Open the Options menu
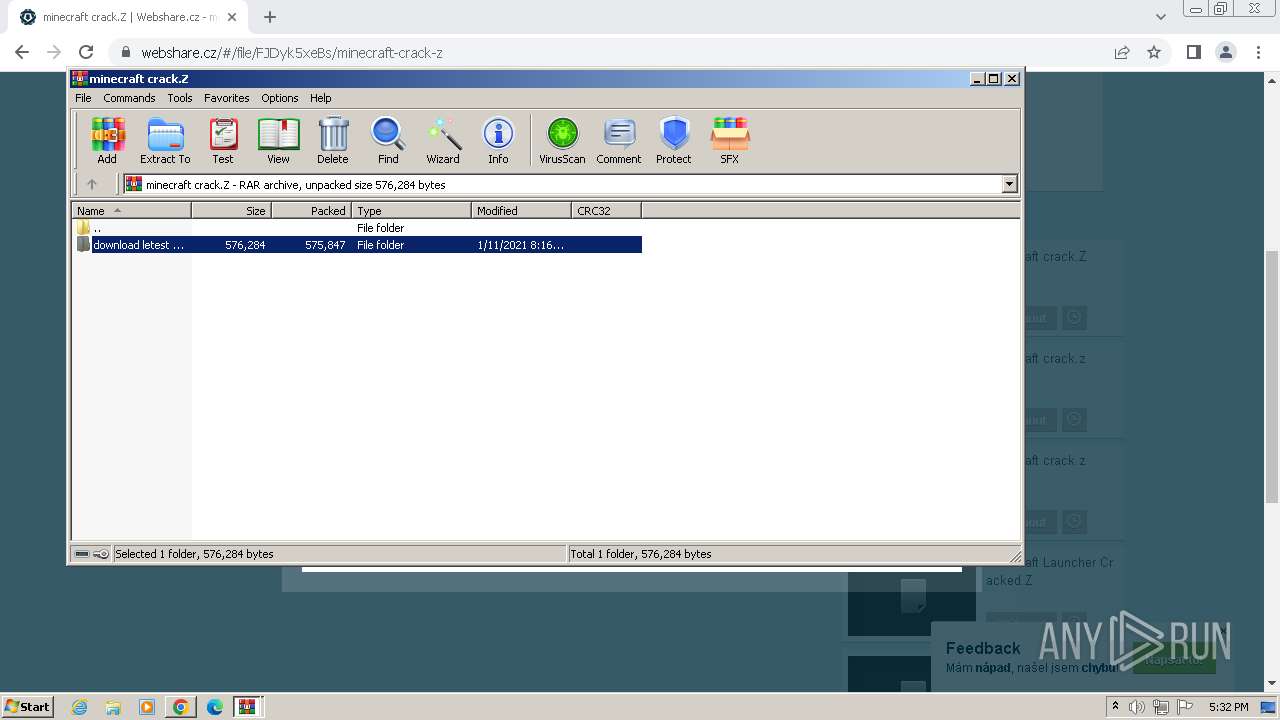1280x720 pixels. click(x=280, y=98)
